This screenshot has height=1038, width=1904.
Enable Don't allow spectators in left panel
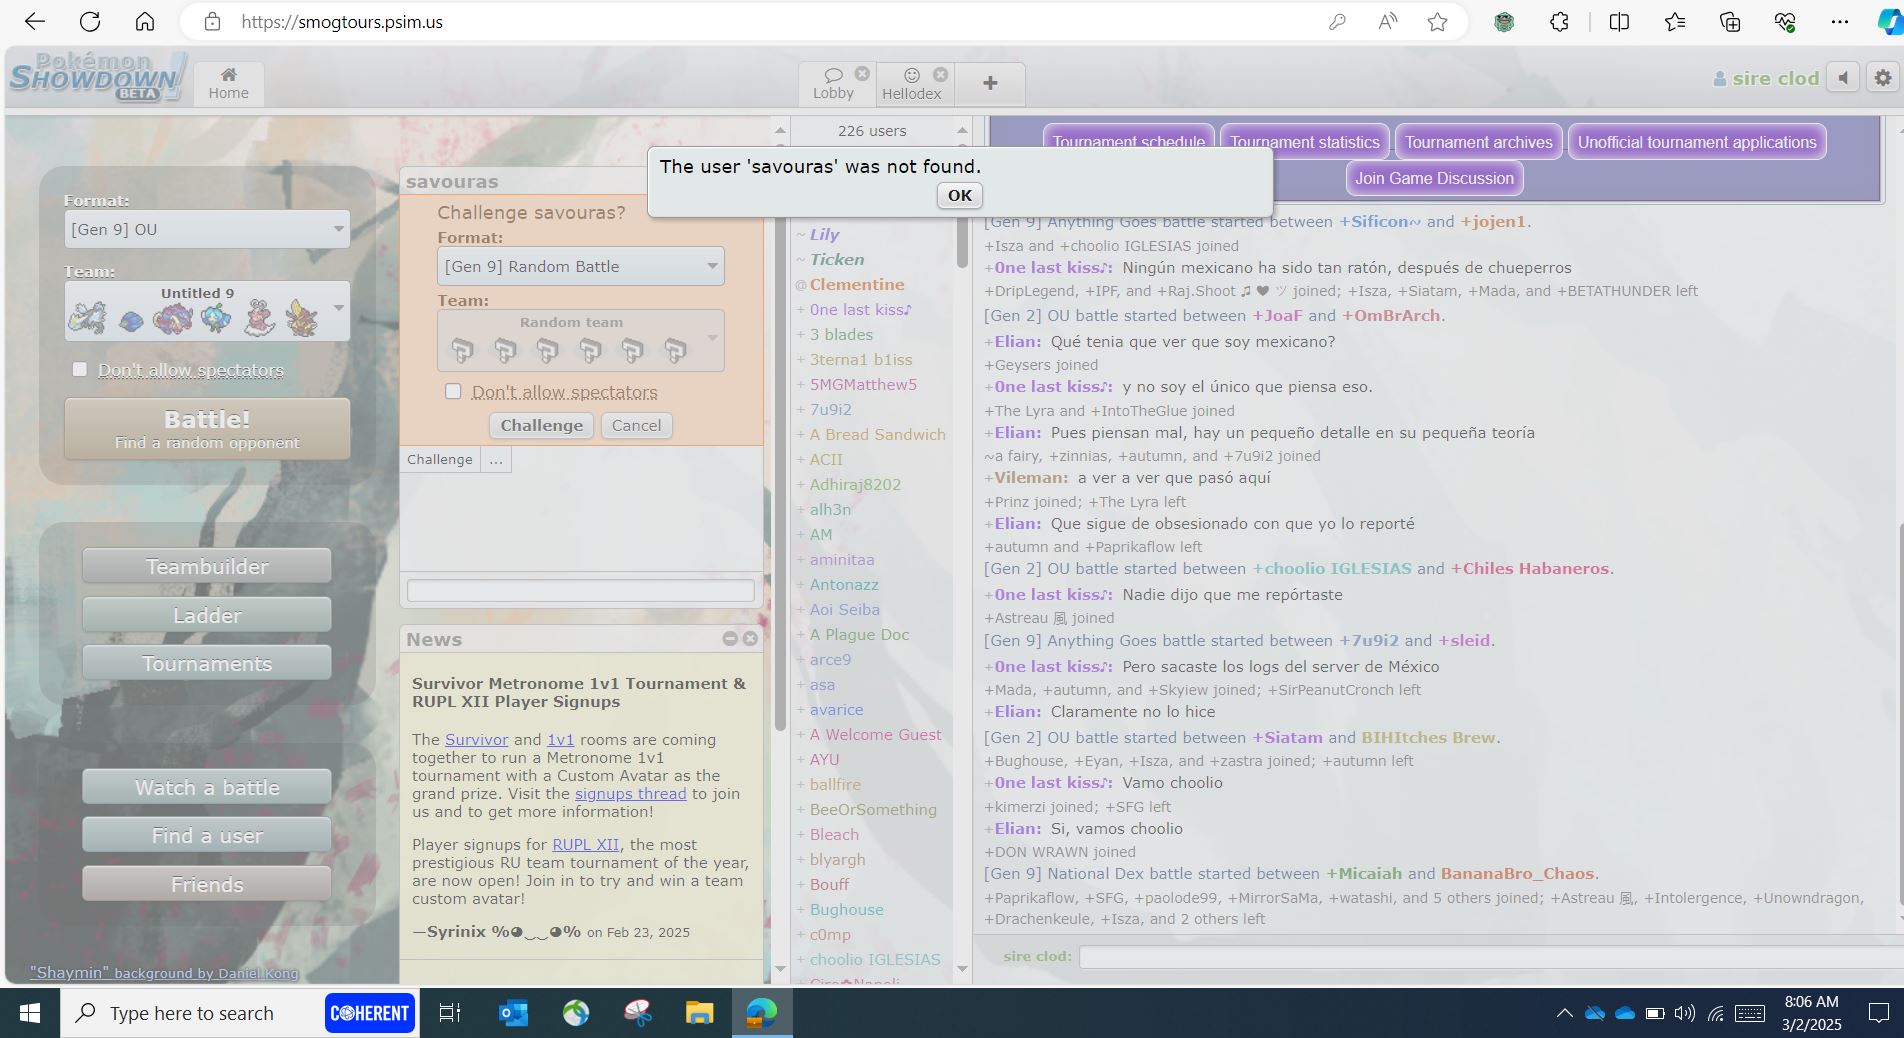click(80, 369)
